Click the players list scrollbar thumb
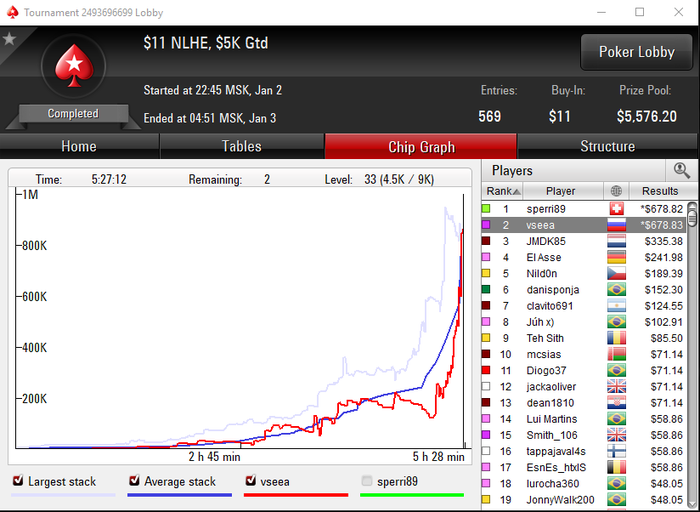Image resolution: width=700 pixels, height=512 pixels. (692, 216)
